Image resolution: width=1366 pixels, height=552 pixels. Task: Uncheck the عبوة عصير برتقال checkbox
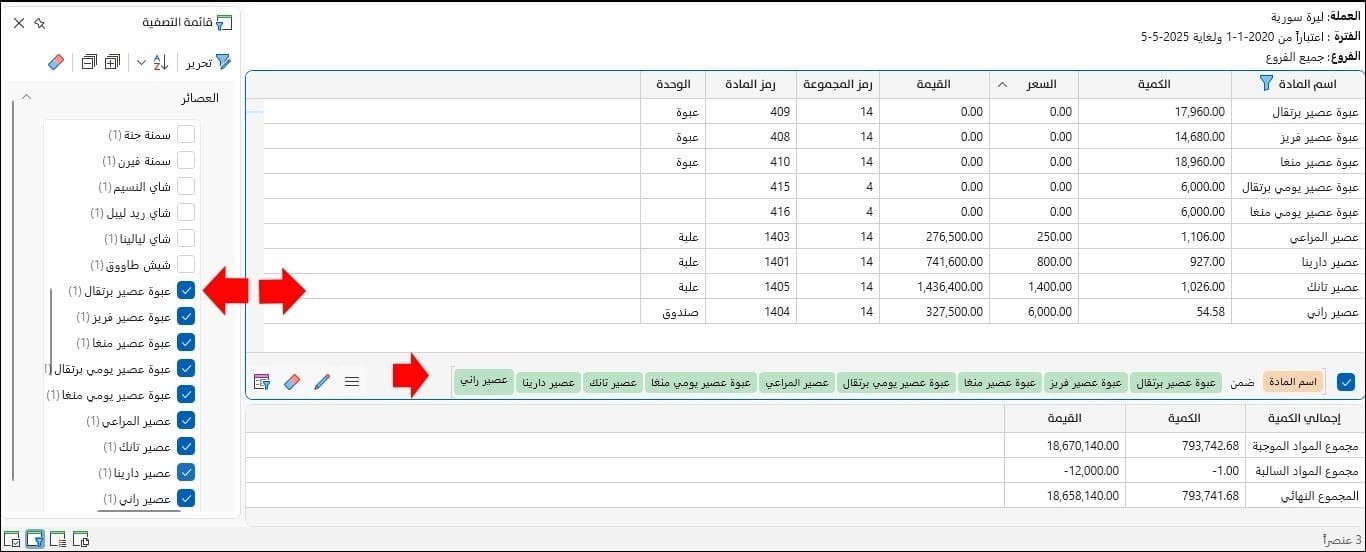click(x=186, y=290)
